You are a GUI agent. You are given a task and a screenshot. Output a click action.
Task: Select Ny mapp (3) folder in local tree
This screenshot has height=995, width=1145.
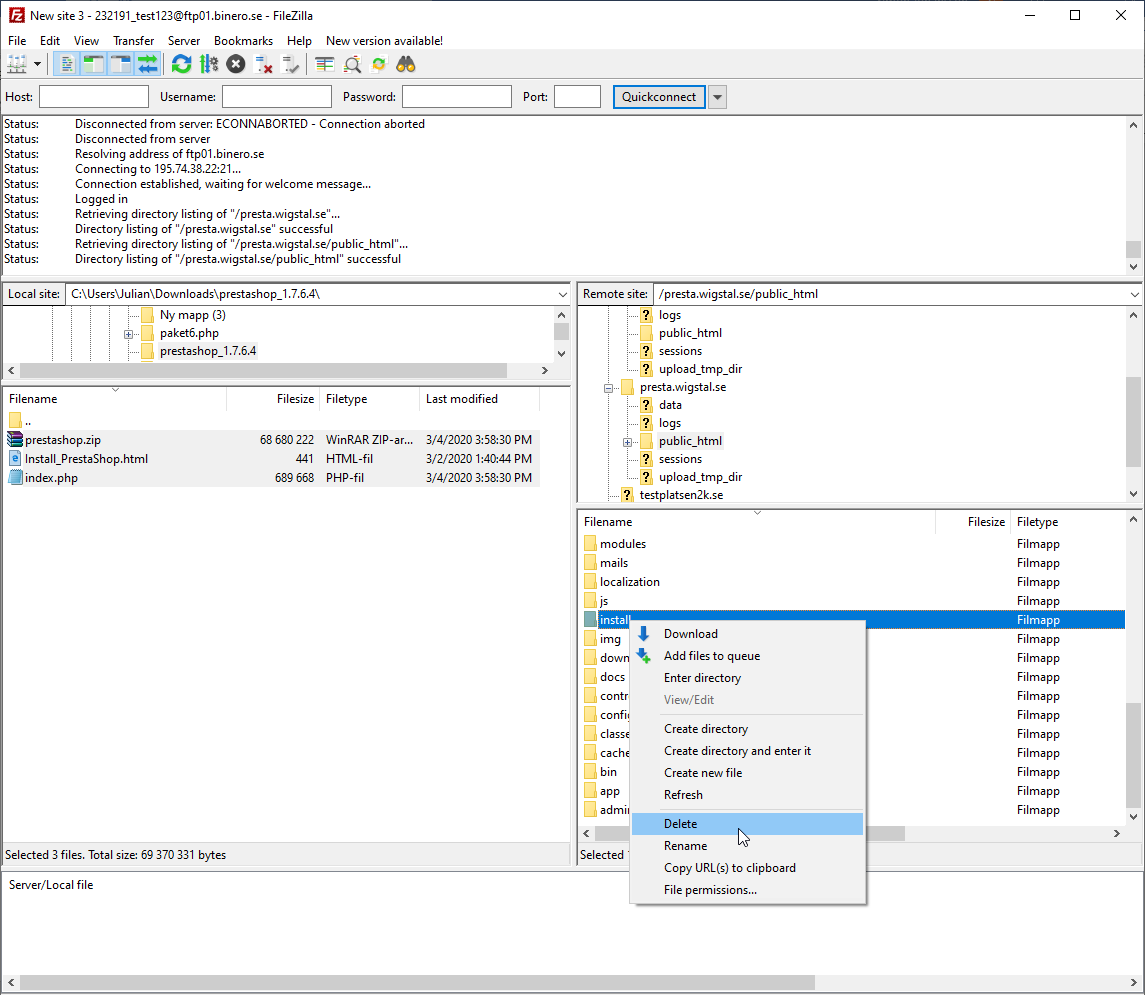[193, 315]
